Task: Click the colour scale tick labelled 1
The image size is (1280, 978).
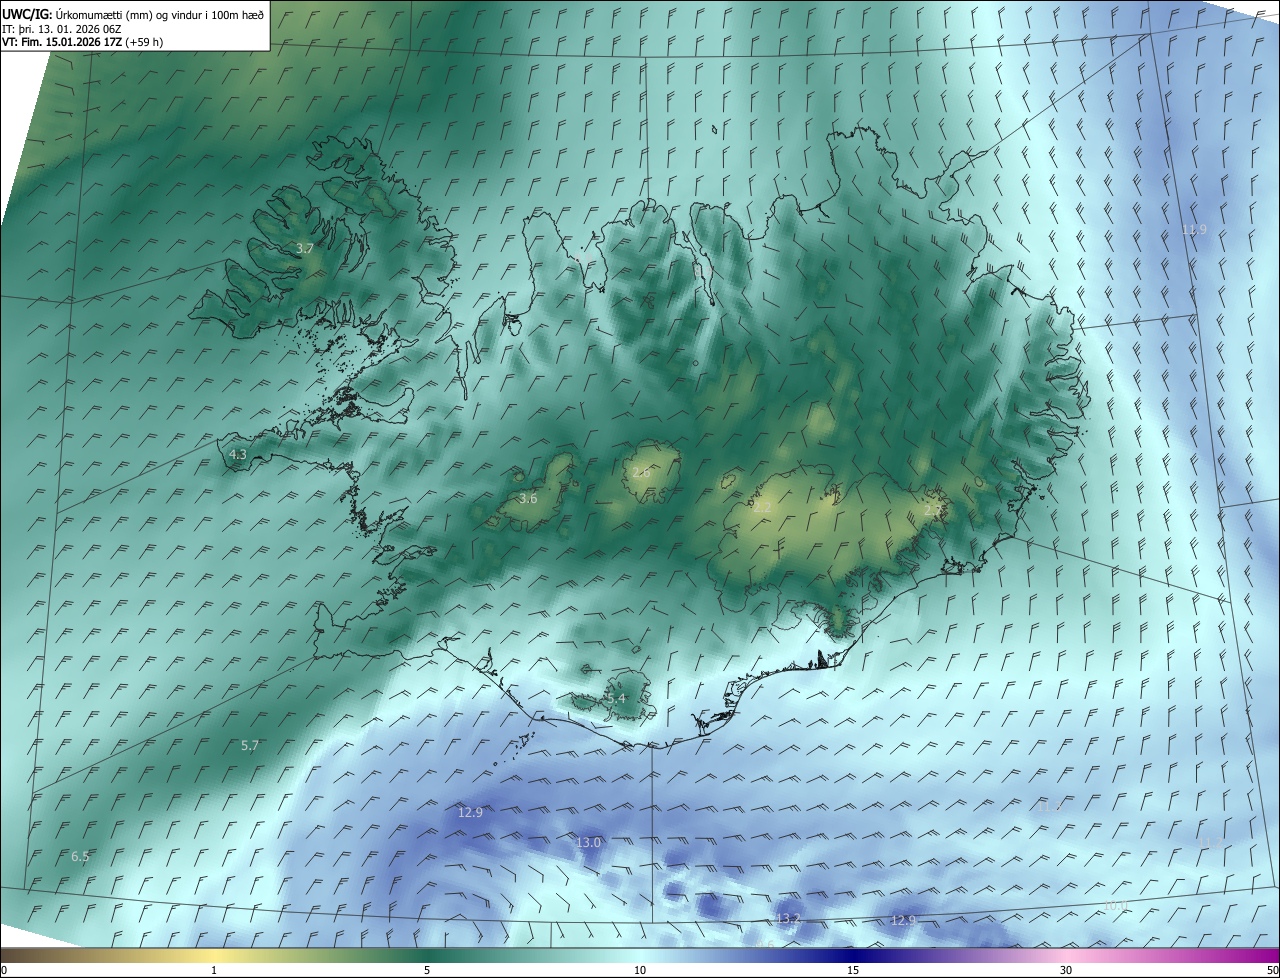Action: click(214, 970)
